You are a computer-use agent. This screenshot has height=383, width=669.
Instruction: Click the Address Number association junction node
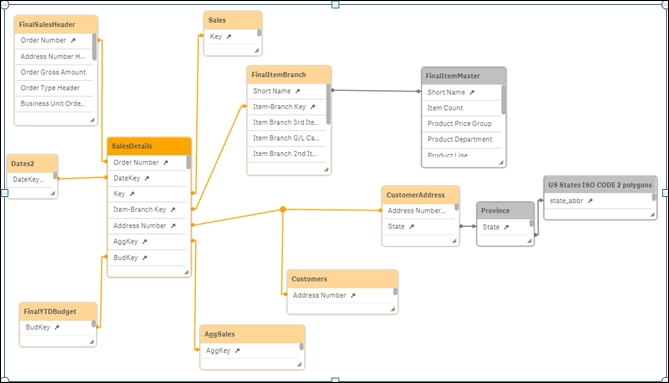click(x=283, y=209)
